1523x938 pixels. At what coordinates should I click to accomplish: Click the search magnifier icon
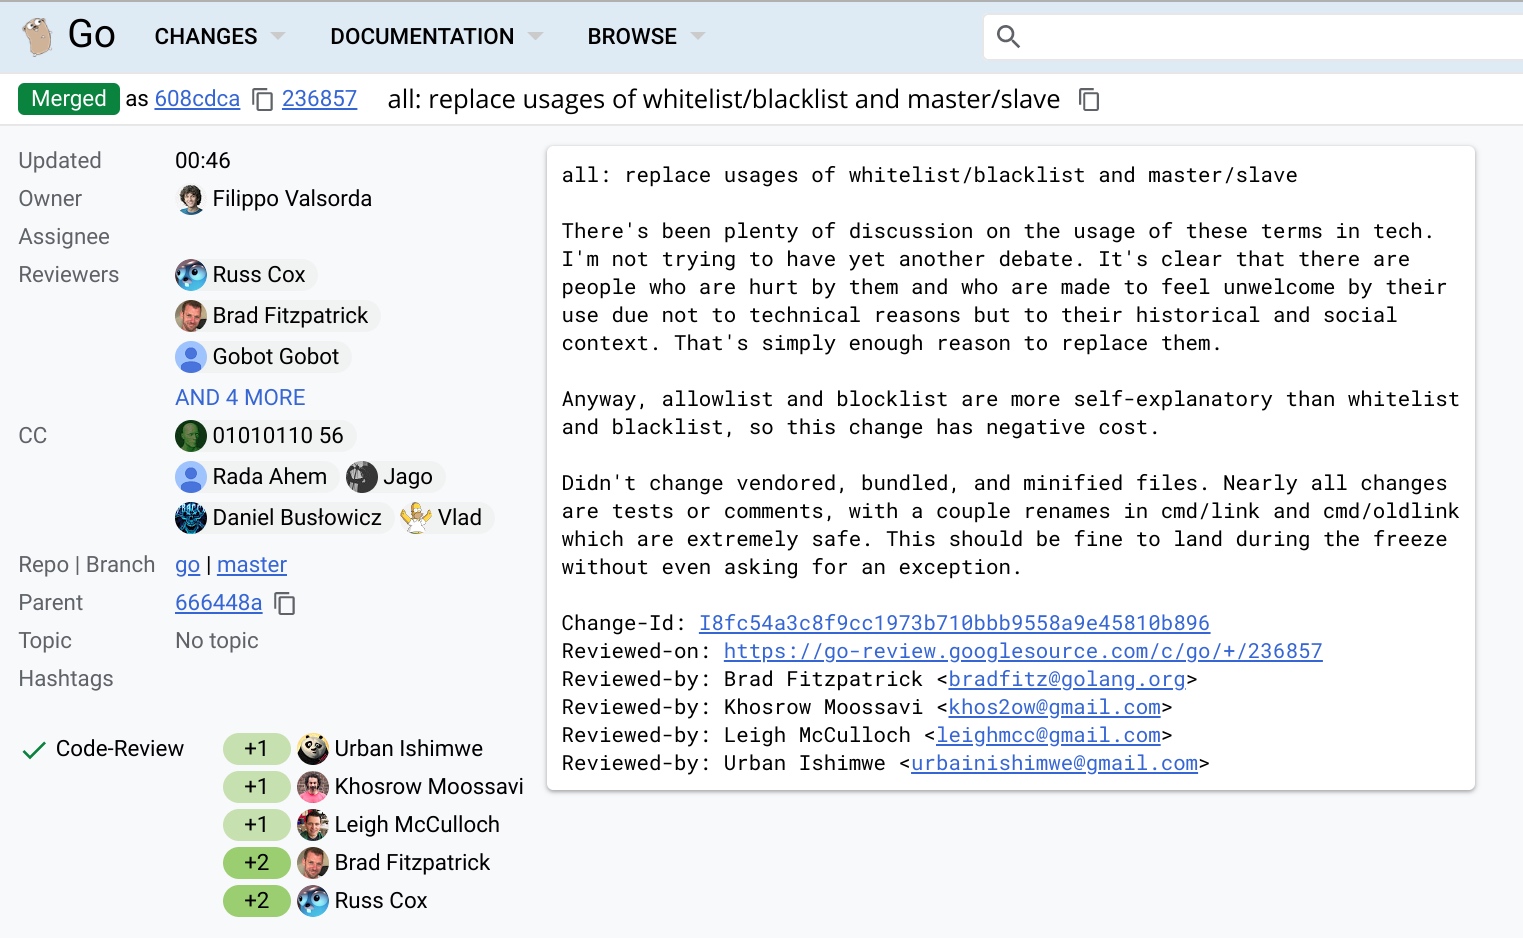coord(1008,37)
